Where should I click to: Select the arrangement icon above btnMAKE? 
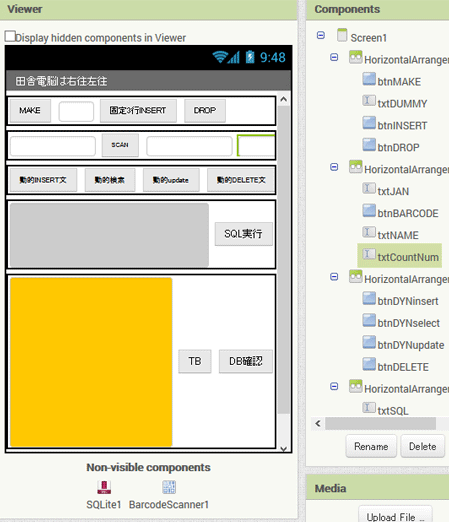point(356,57)
